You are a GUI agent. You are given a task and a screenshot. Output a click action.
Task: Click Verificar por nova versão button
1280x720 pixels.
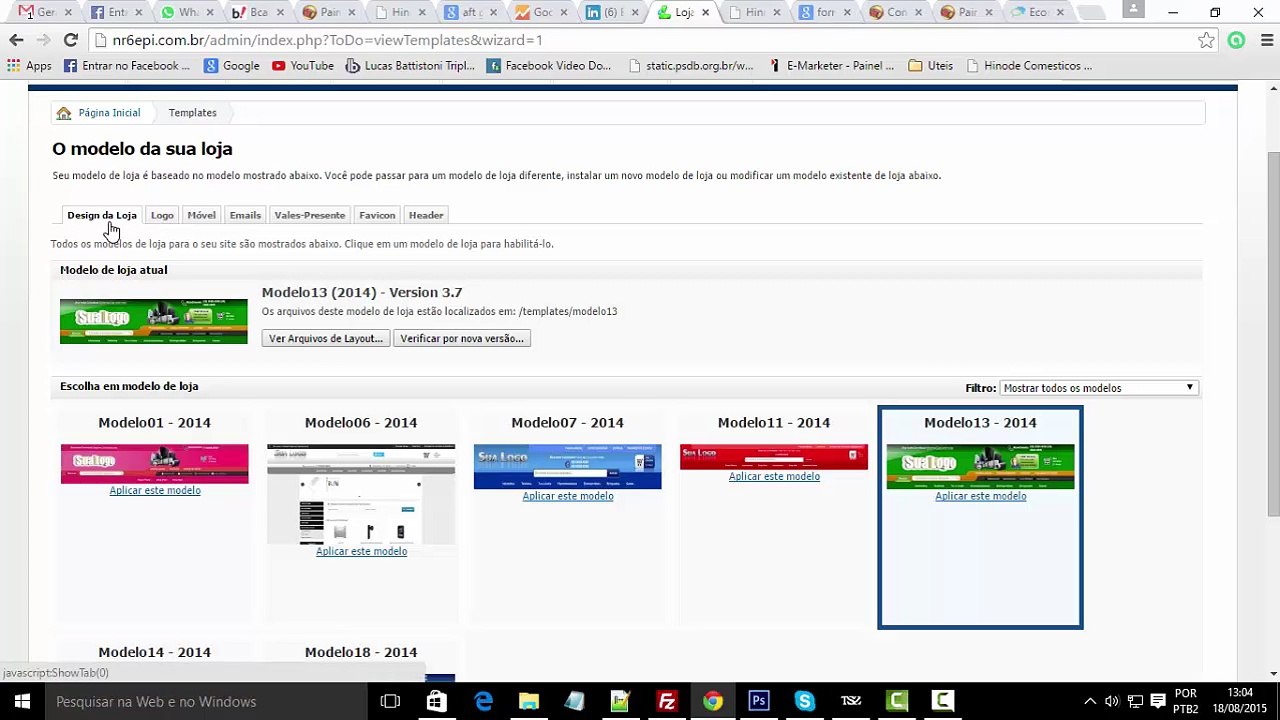pyautogui.click(x=462, y=338)
